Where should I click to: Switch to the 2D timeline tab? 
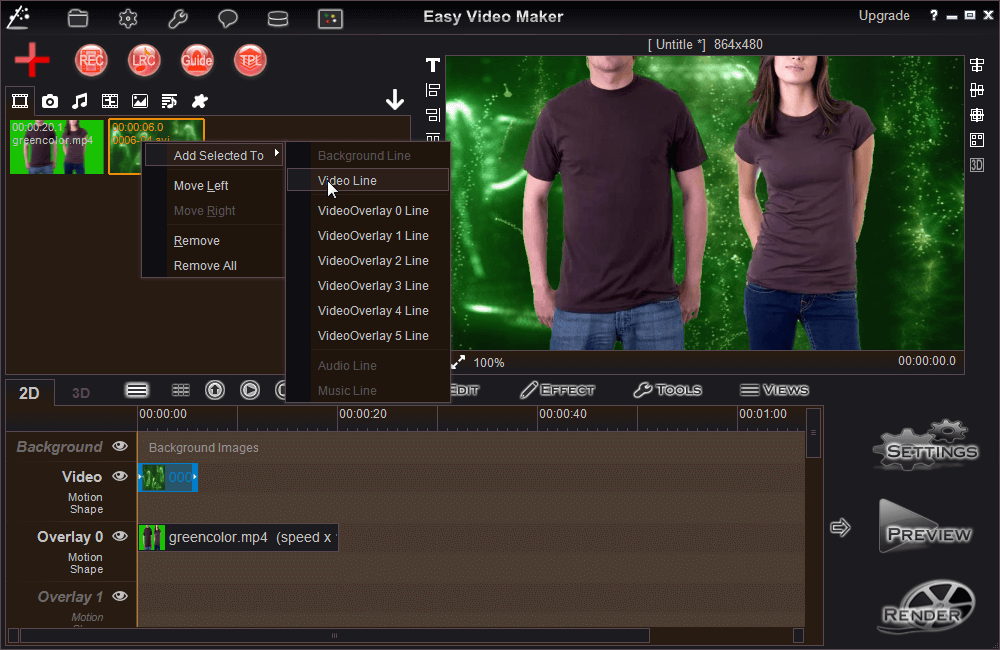(x=29, y=392)
